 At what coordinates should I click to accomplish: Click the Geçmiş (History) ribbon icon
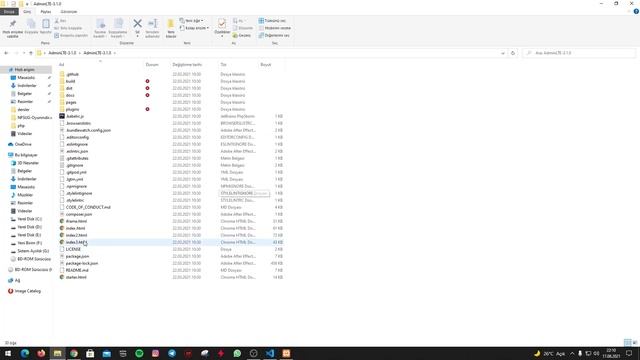click(242, 36)
